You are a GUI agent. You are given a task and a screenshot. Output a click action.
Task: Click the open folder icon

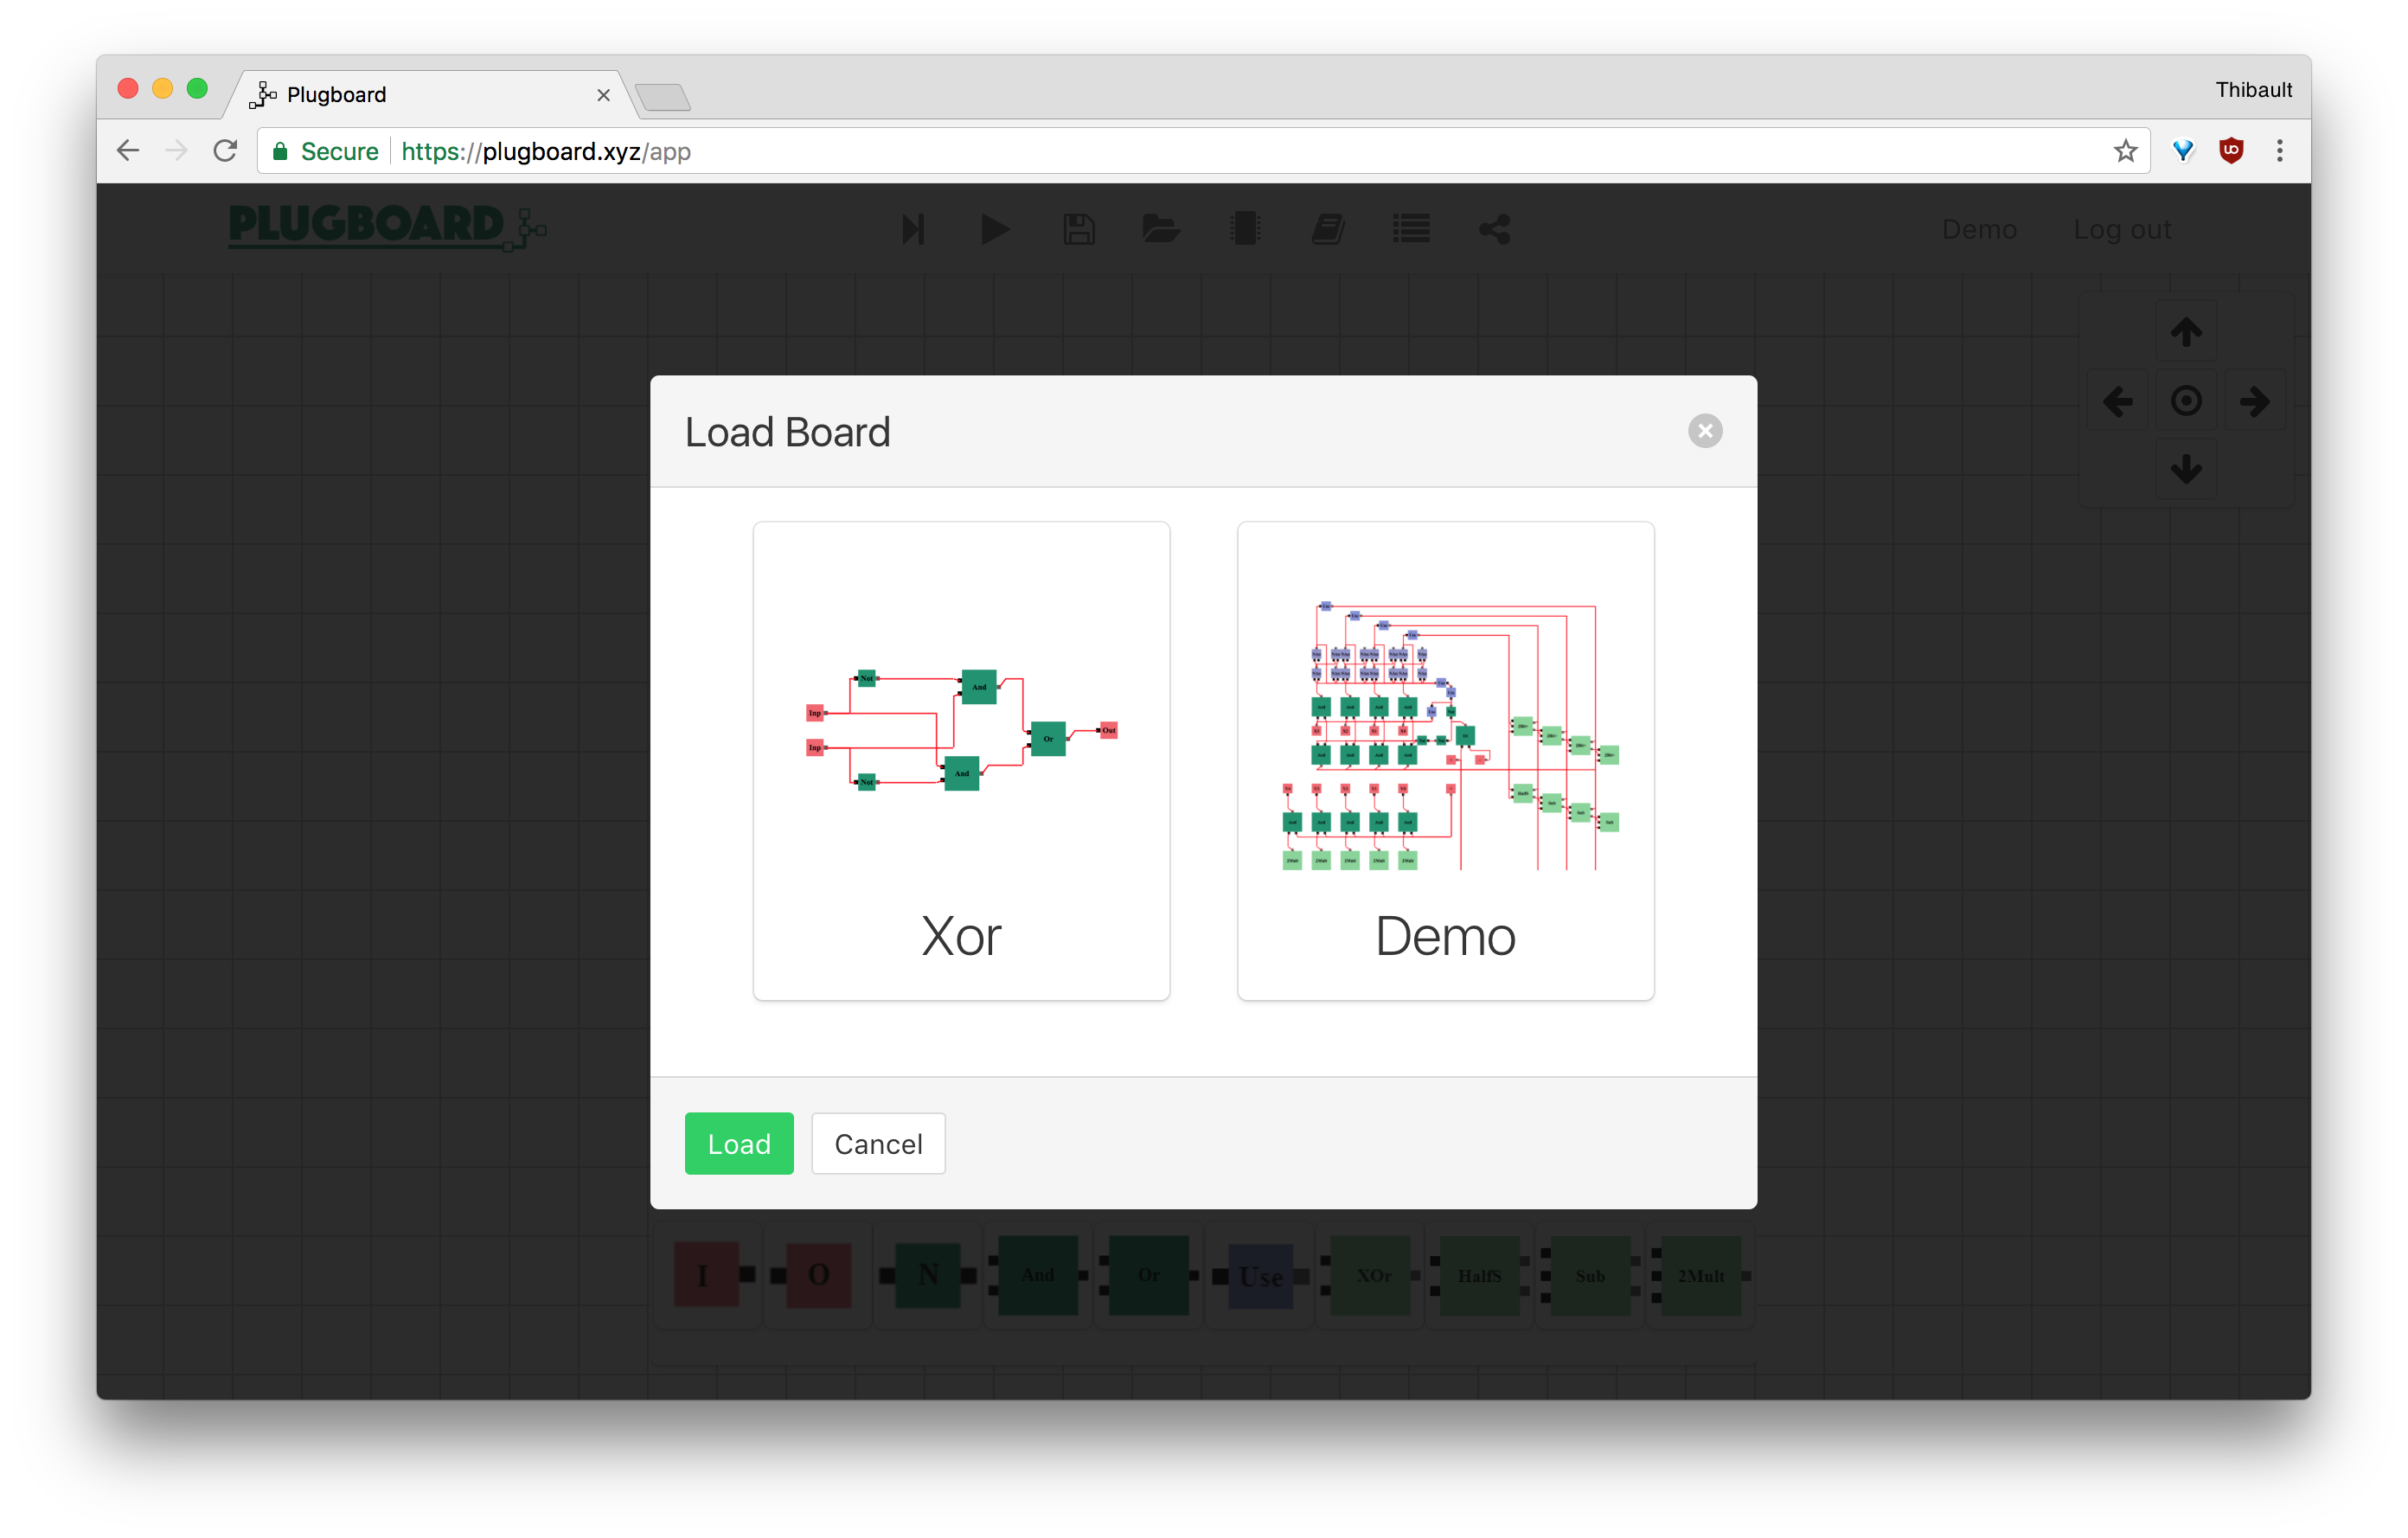tap(1160, 229)
